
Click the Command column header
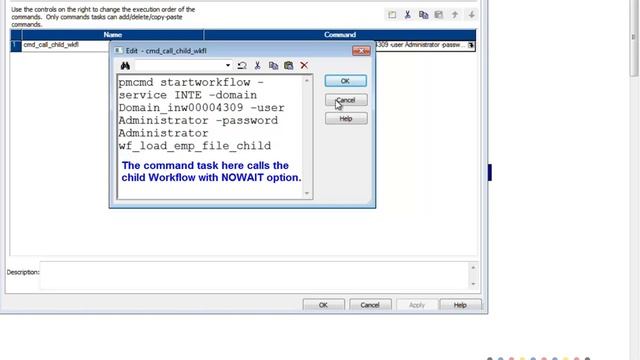click(x=340, y=35)
